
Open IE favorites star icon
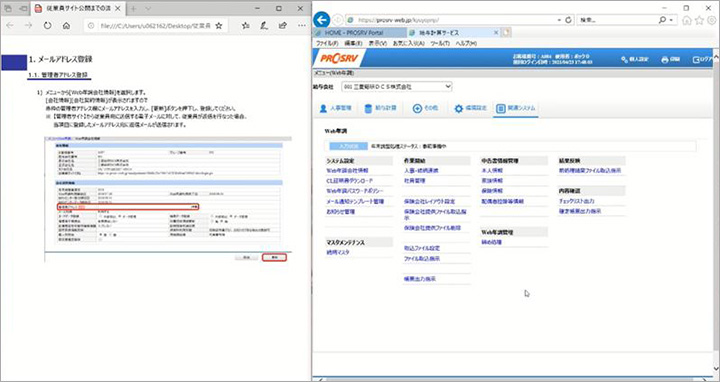pyautogui.click(x=699, y=20)
